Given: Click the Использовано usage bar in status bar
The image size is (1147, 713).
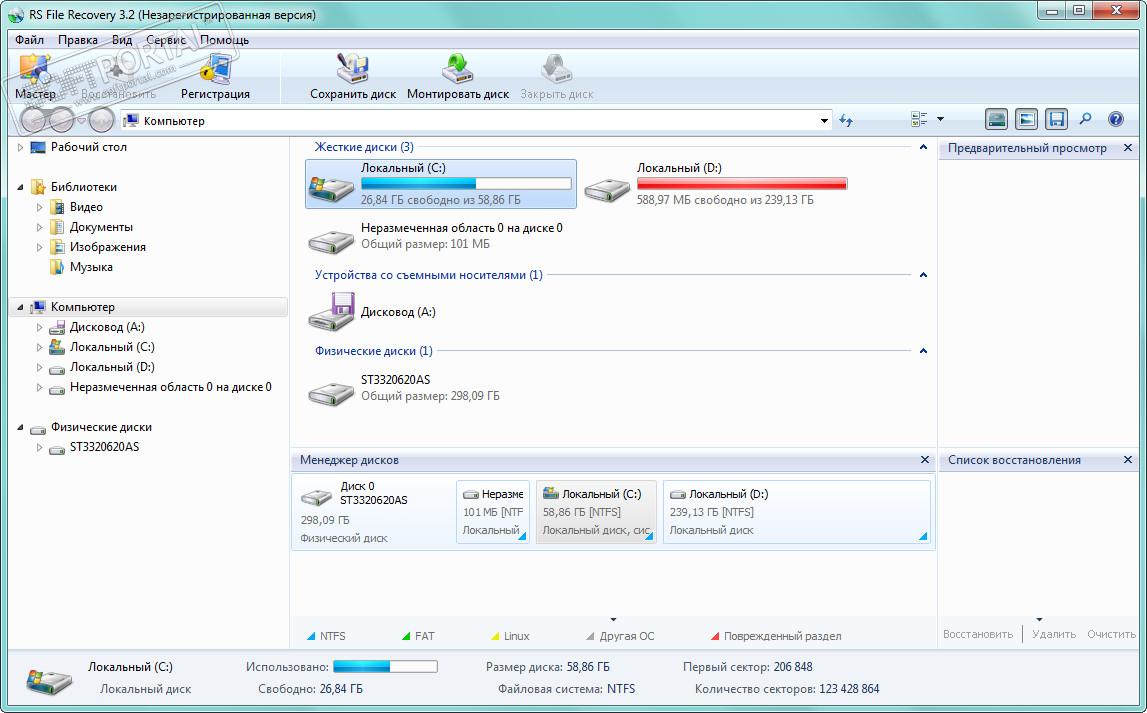Looking at the screenshot, I should (x=385, y=666).
